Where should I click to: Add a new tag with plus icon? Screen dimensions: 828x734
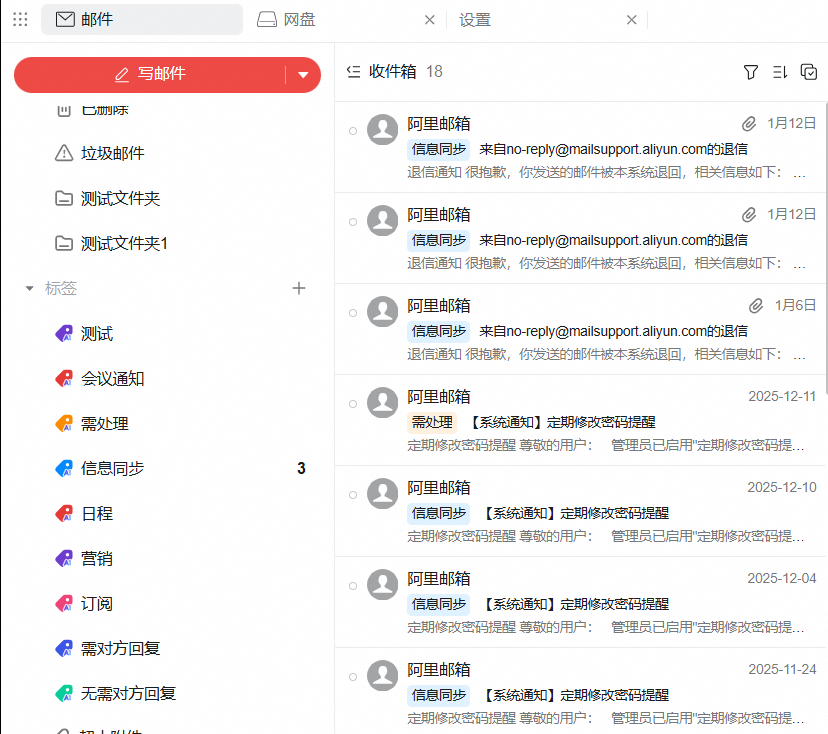click(298, 288)
